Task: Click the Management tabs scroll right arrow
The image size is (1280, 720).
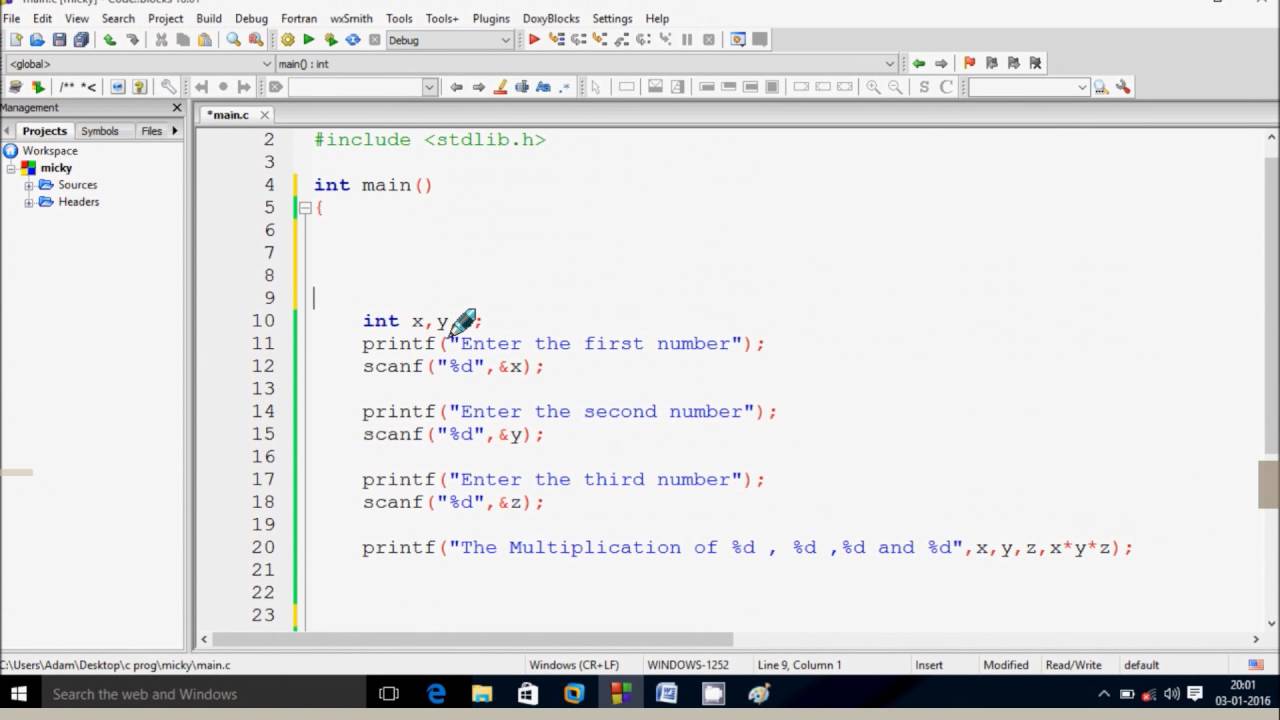Action: point(175,130)
